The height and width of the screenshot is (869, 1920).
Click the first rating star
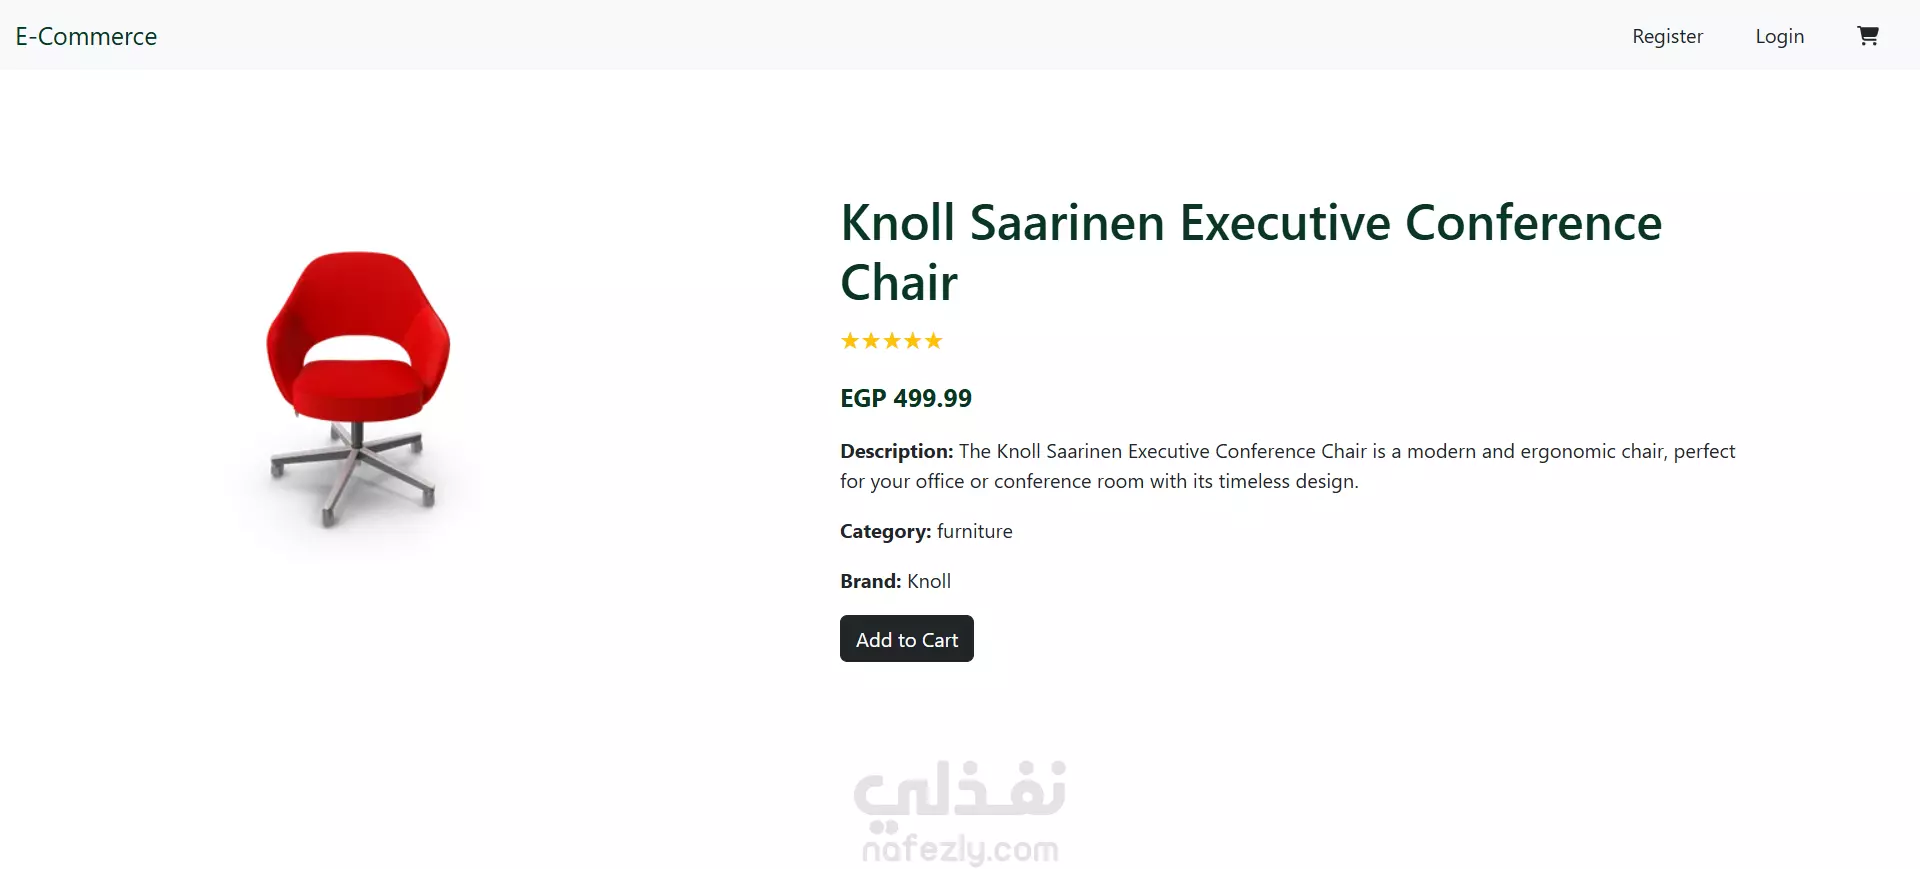pos(850,341)
